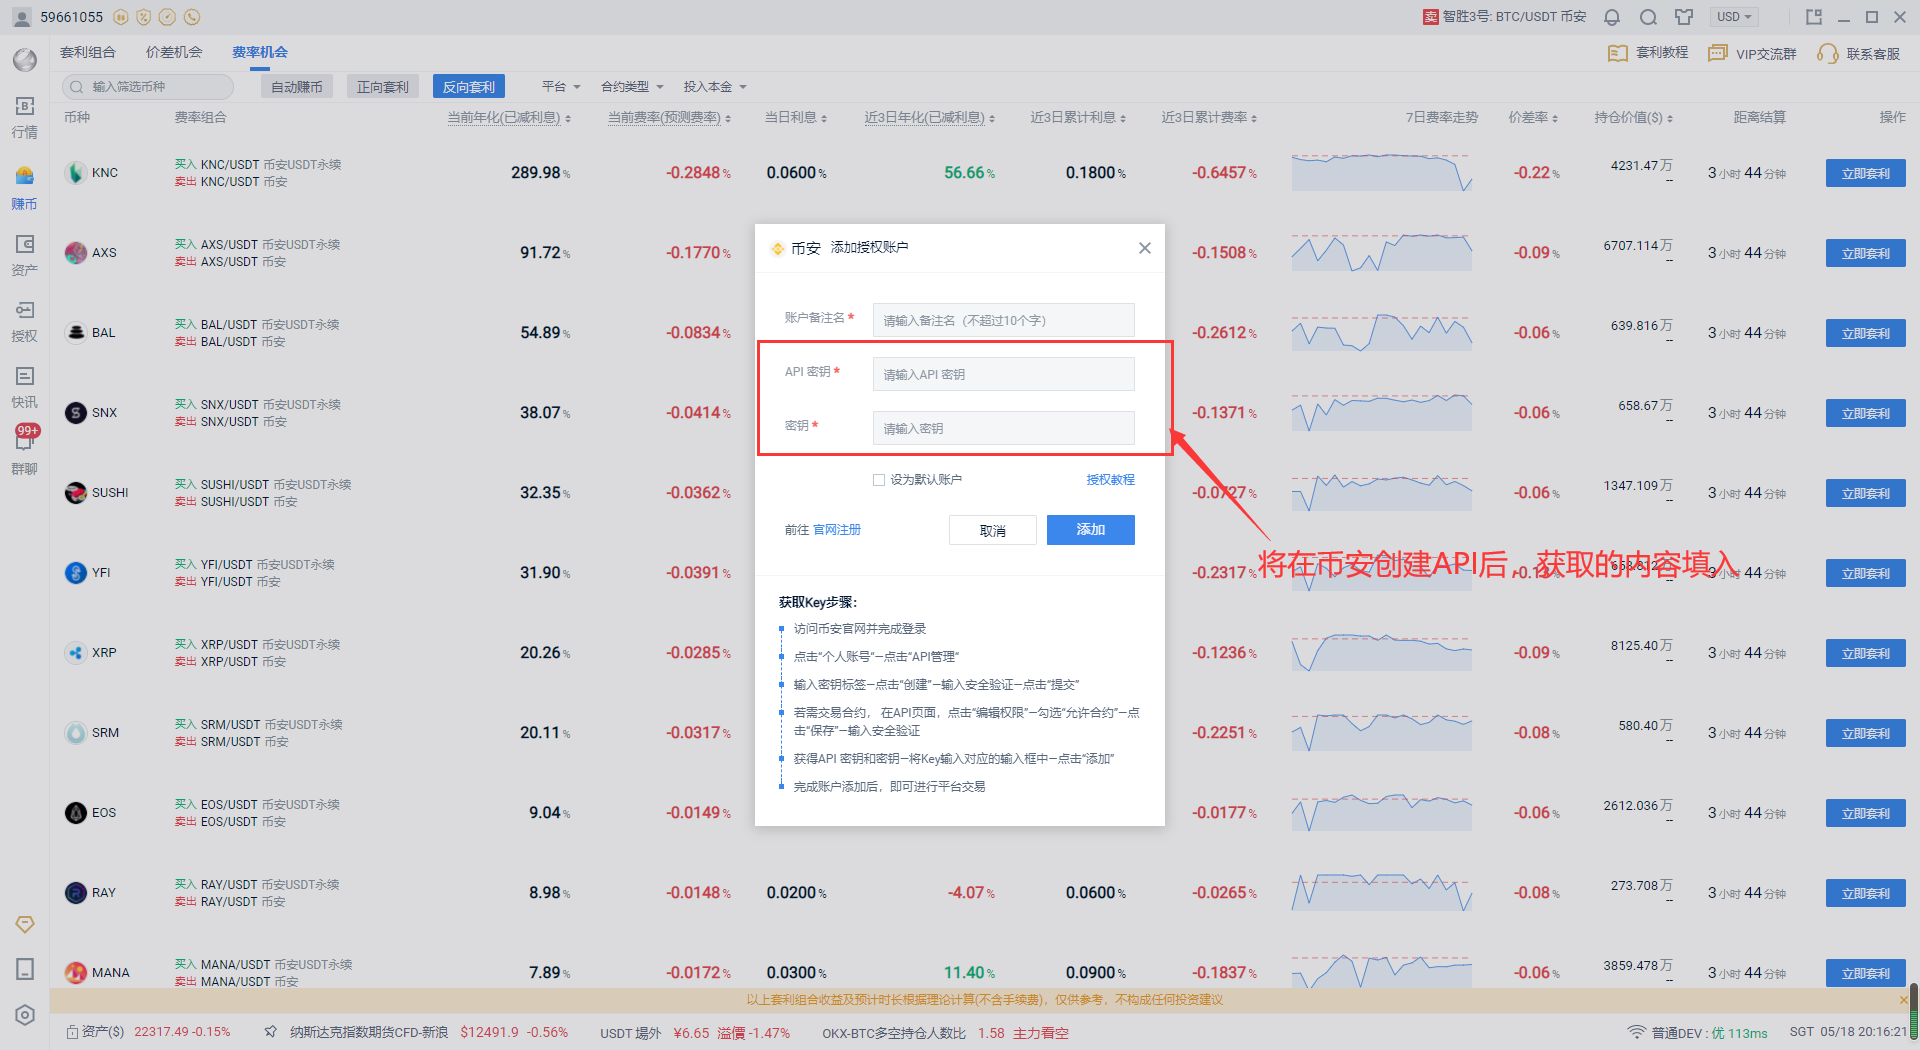Viewport: 1920px width, 1050px height.
Task: Click the AXS coin row name
Action: pos(104,253)
